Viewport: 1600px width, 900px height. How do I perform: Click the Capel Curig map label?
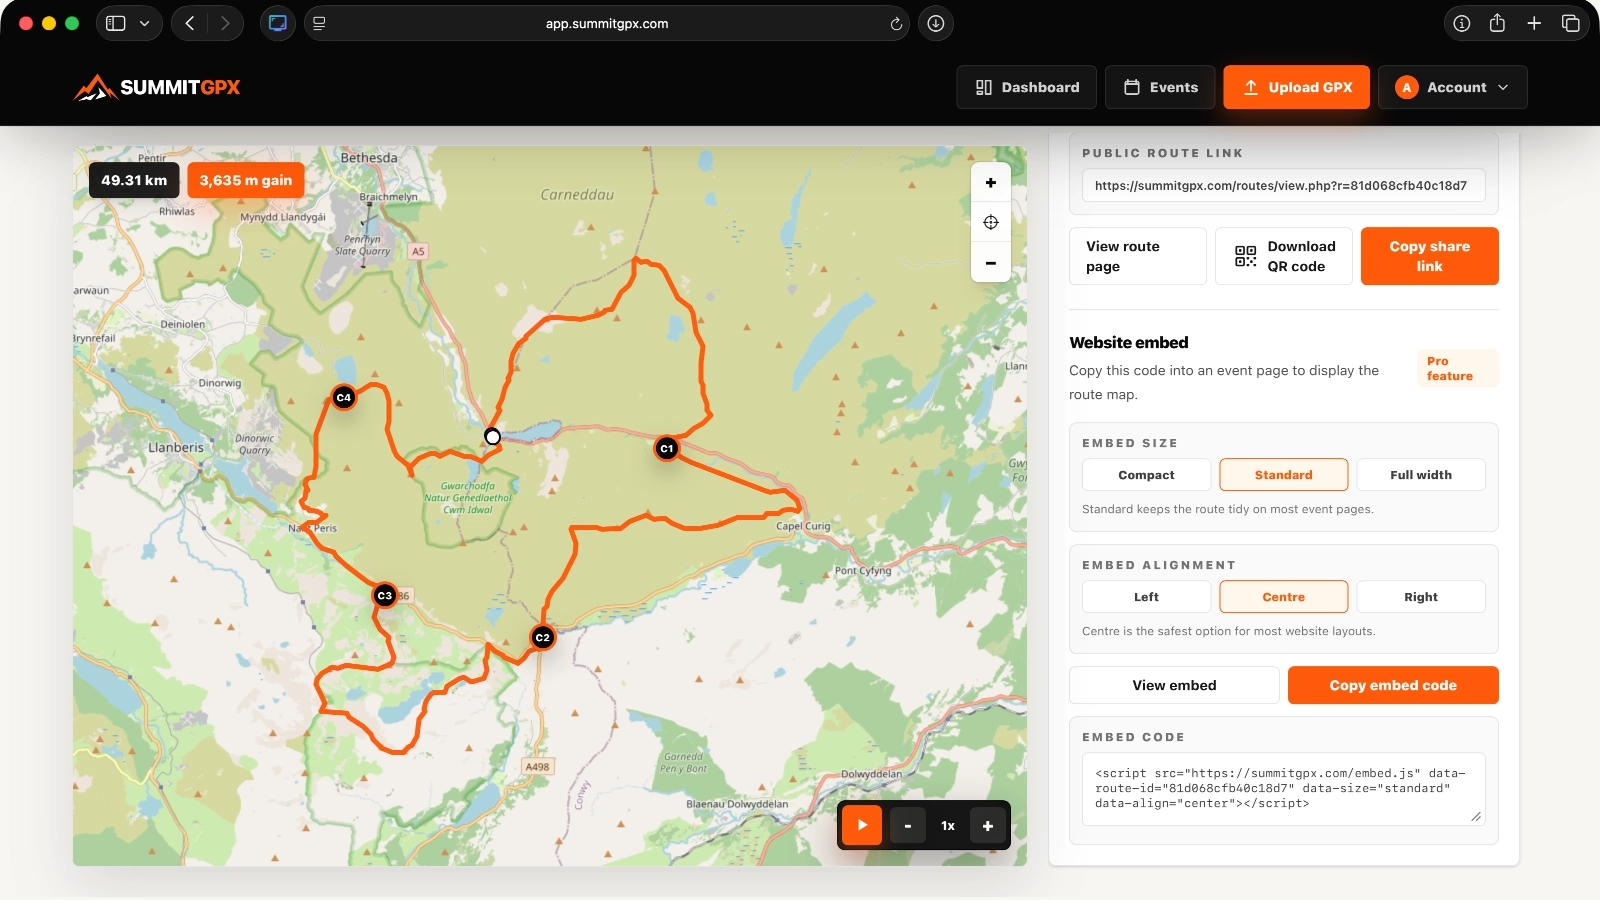point(803,526)
